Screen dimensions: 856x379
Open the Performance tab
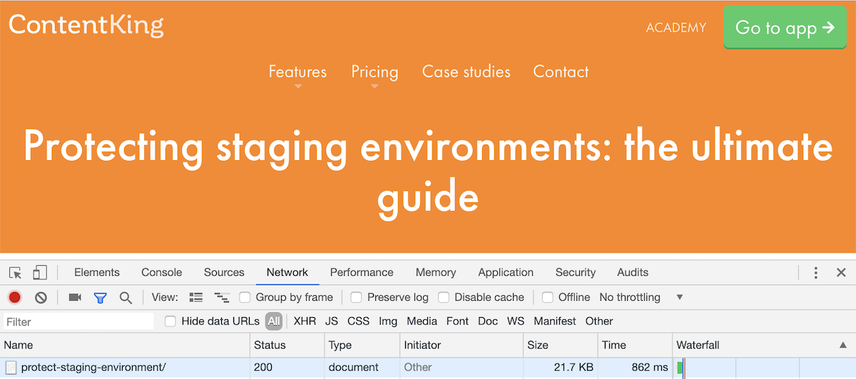coord(361,273)
